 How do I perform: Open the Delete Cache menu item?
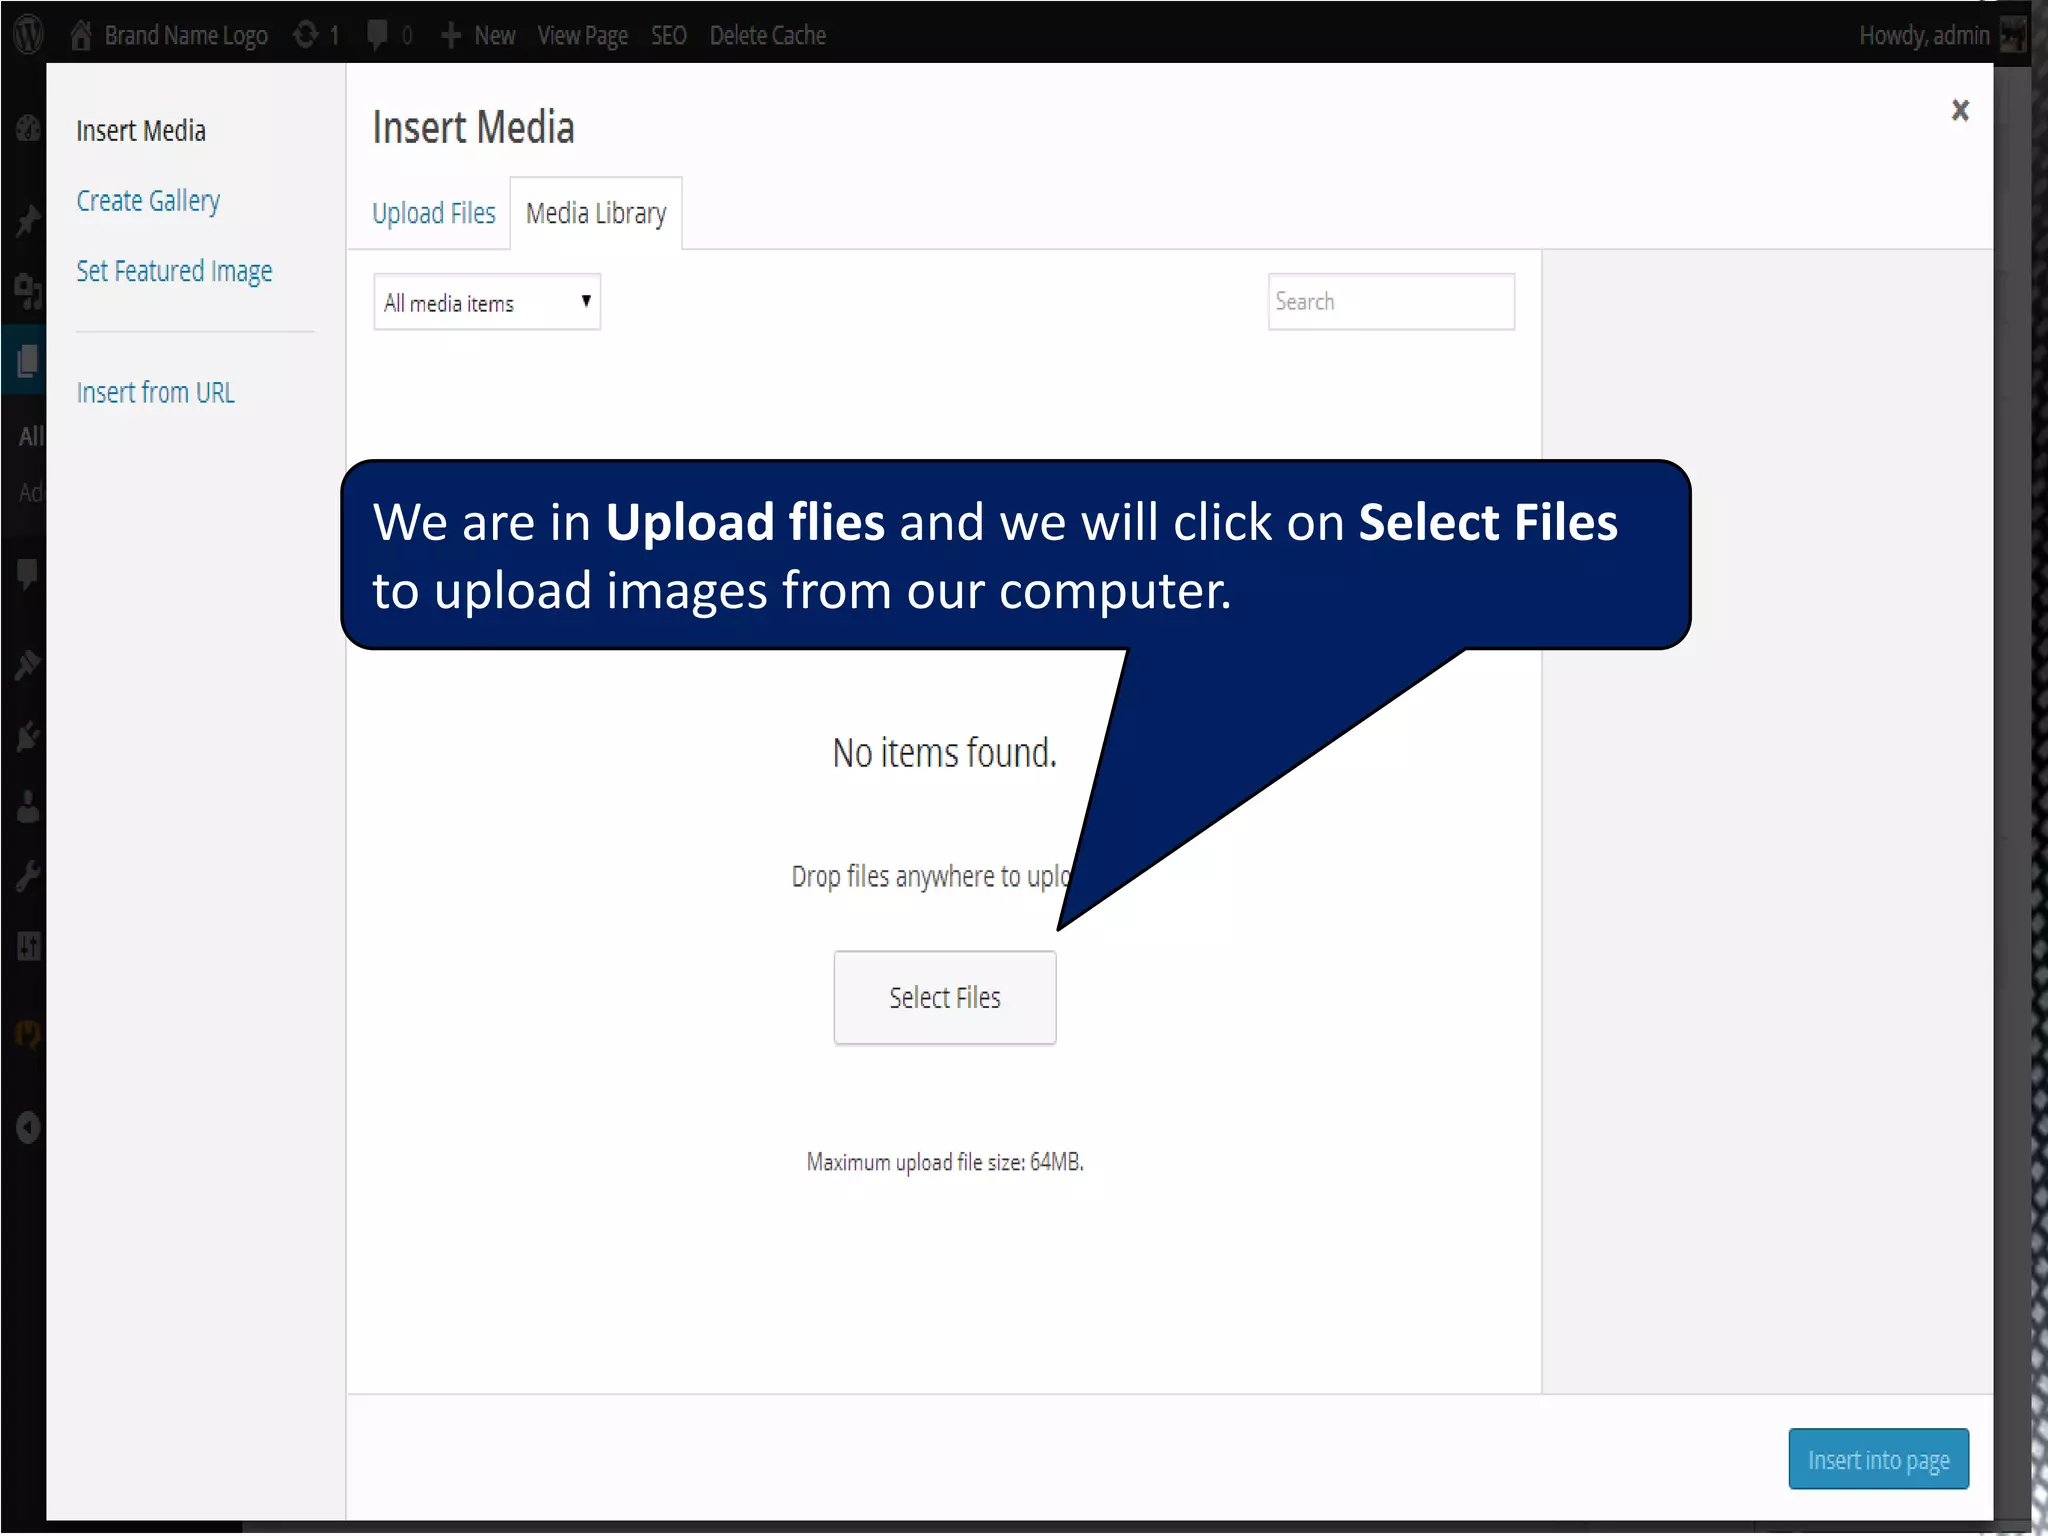click(x=767, y=36)
